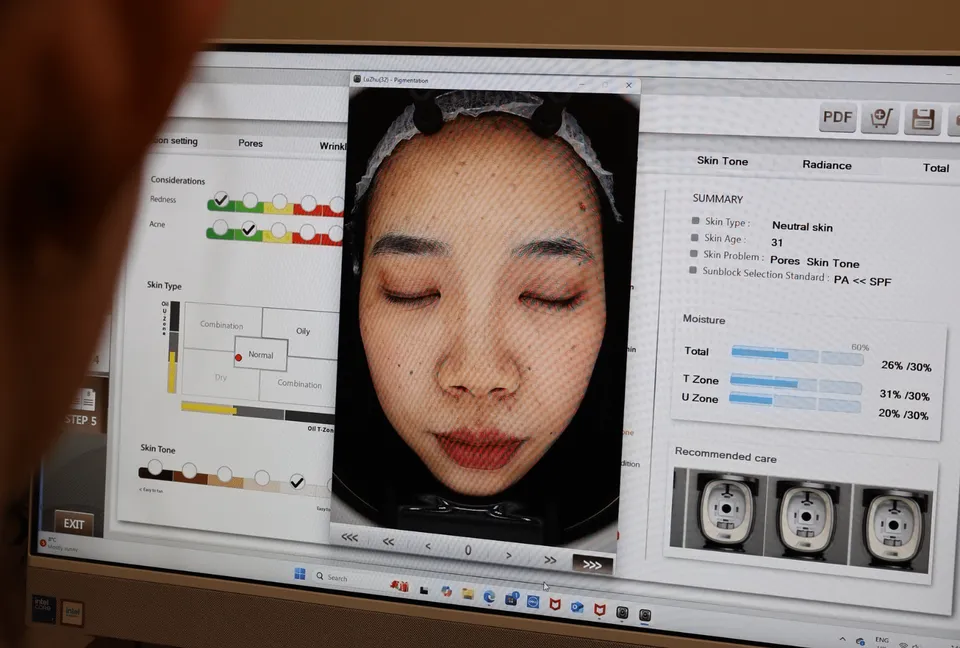The width and height of the screenshot is (960, 648).
Task: Click the Total moisture progress bar
Action: click(x=797, y=355)
